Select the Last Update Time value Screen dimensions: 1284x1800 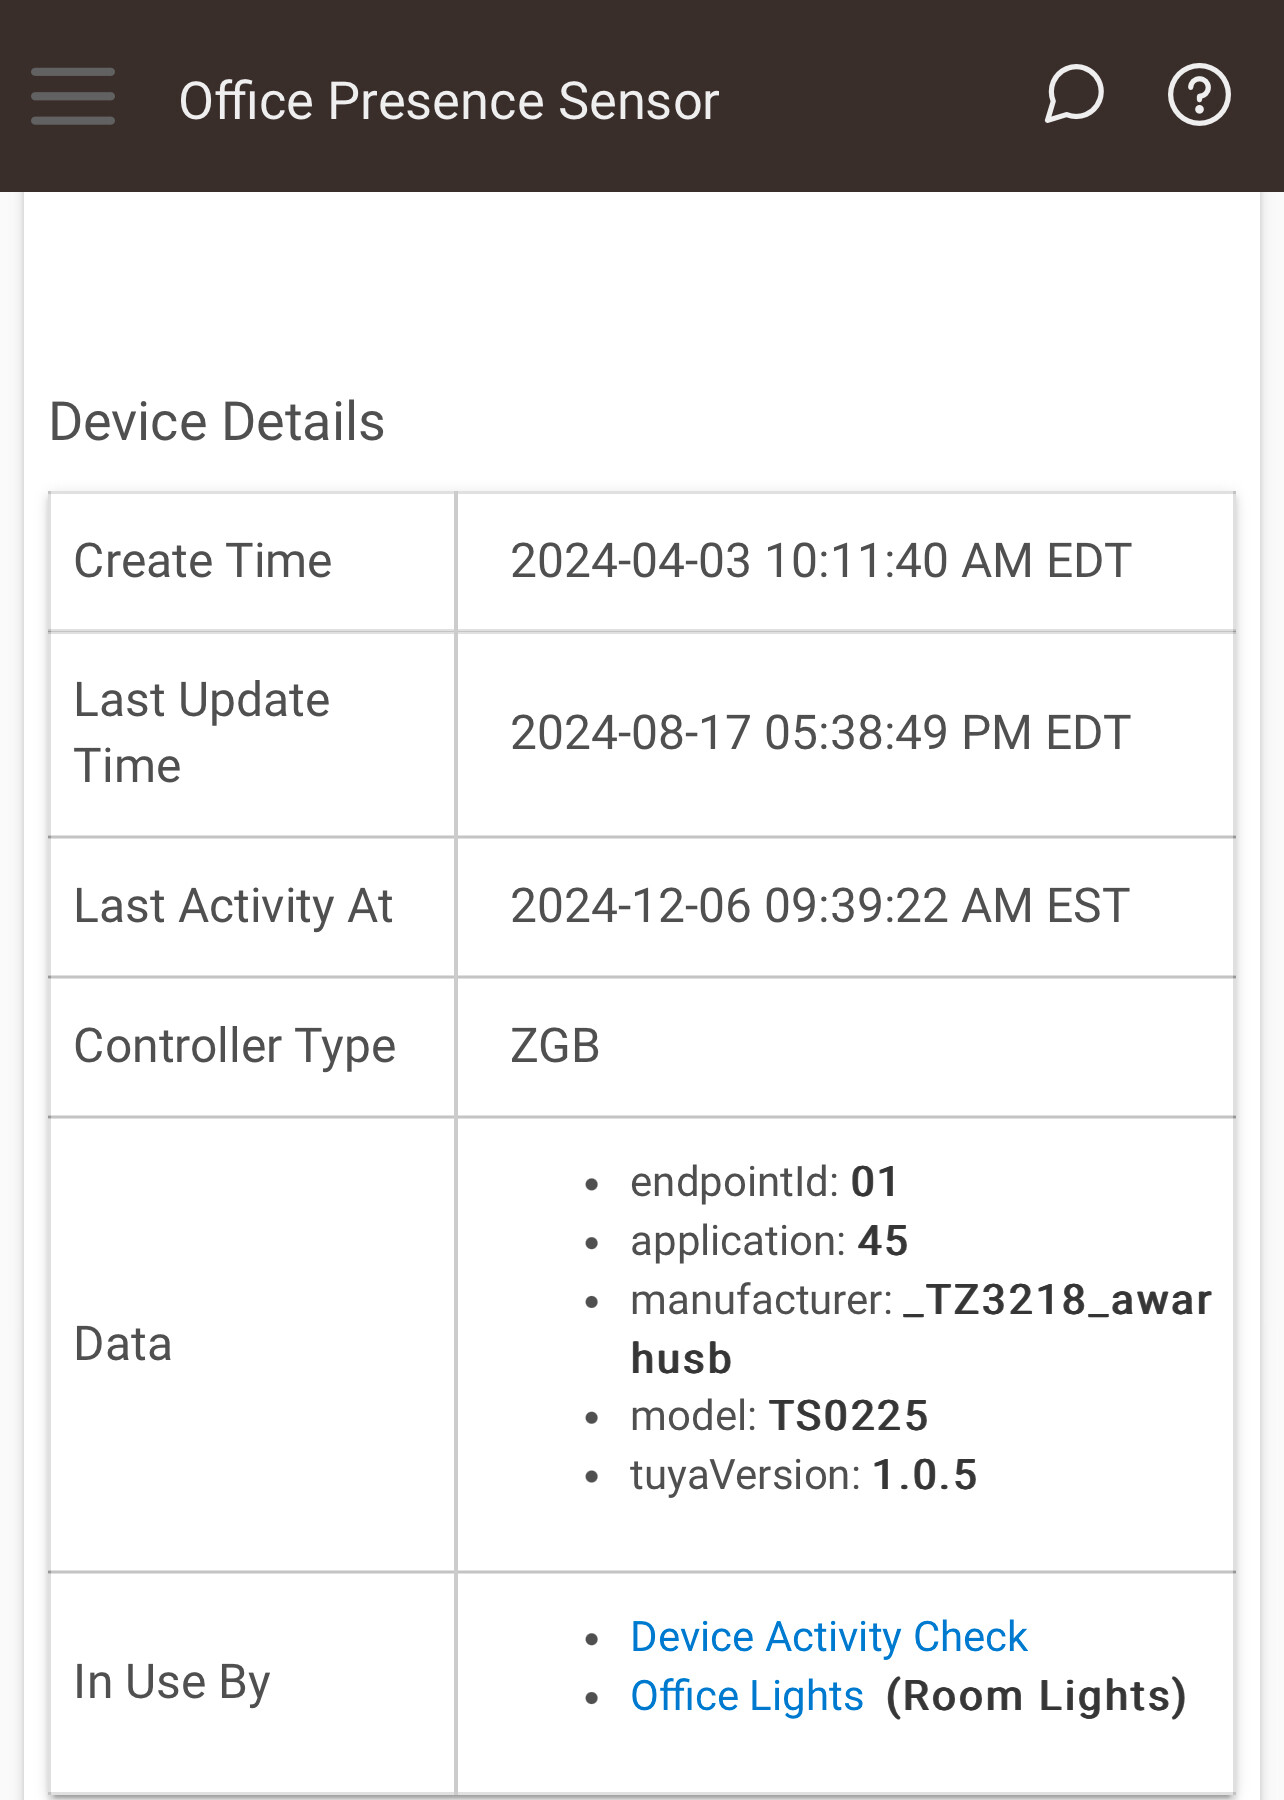(x=820, y=733)
